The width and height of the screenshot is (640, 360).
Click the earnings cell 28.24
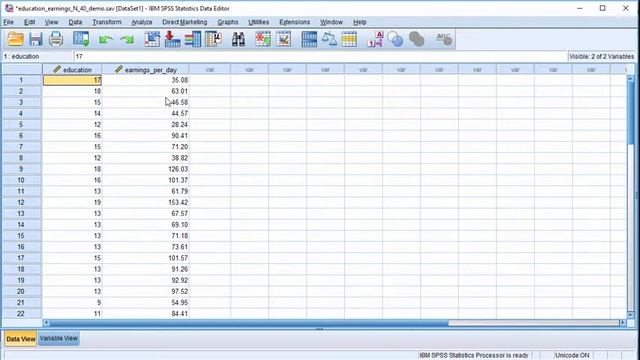click(x=146, y=124)
